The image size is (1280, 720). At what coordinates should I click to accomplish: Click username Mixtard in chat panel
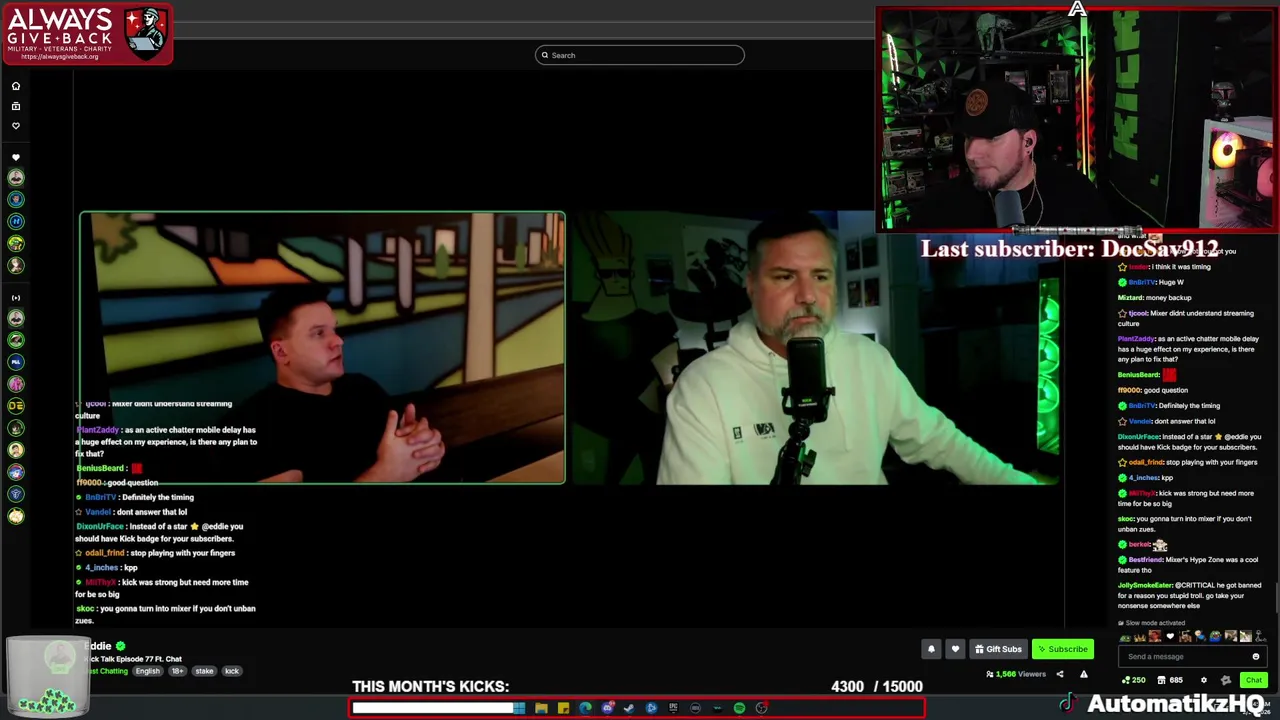click(x=1130, y=298)
